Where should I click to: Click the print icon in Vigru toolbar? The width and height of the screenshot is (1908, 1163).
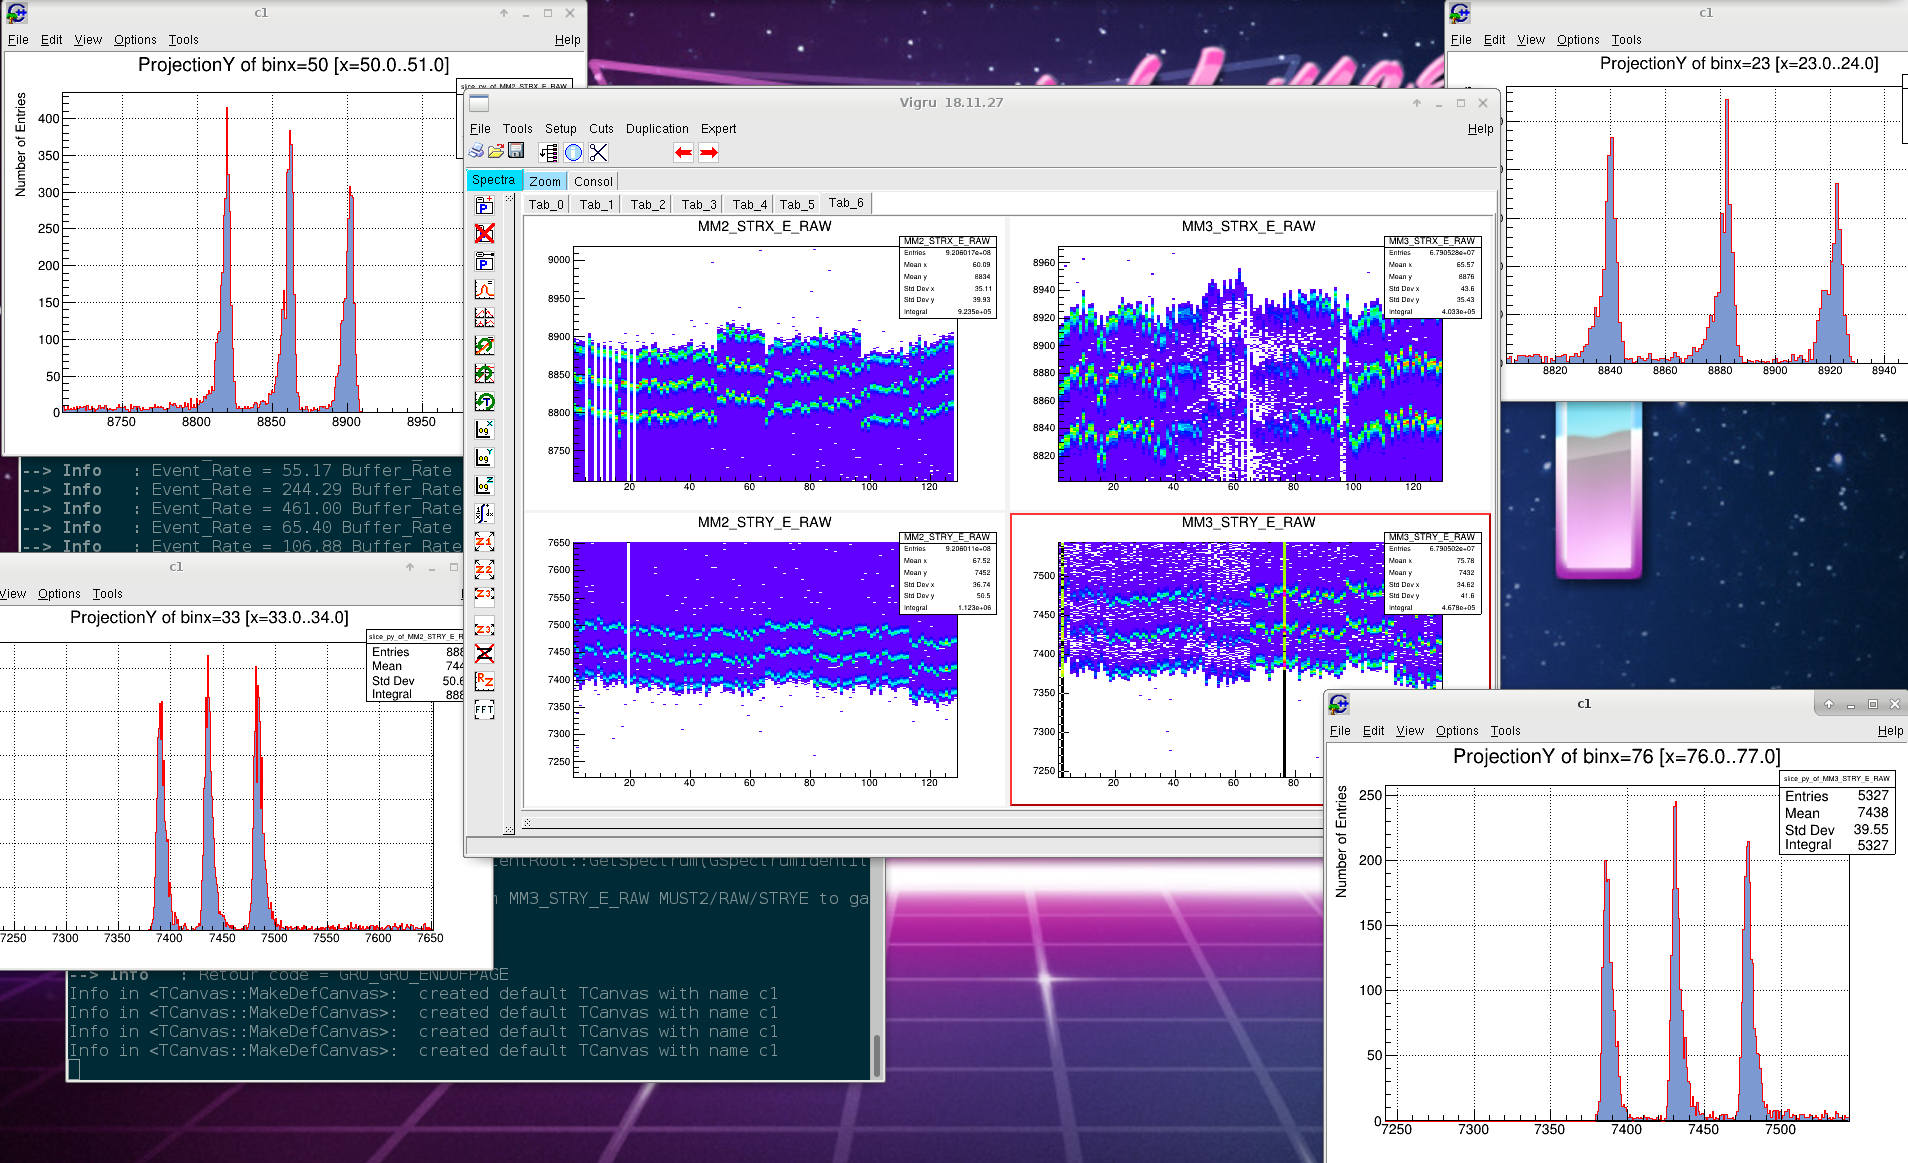point(477,152)
